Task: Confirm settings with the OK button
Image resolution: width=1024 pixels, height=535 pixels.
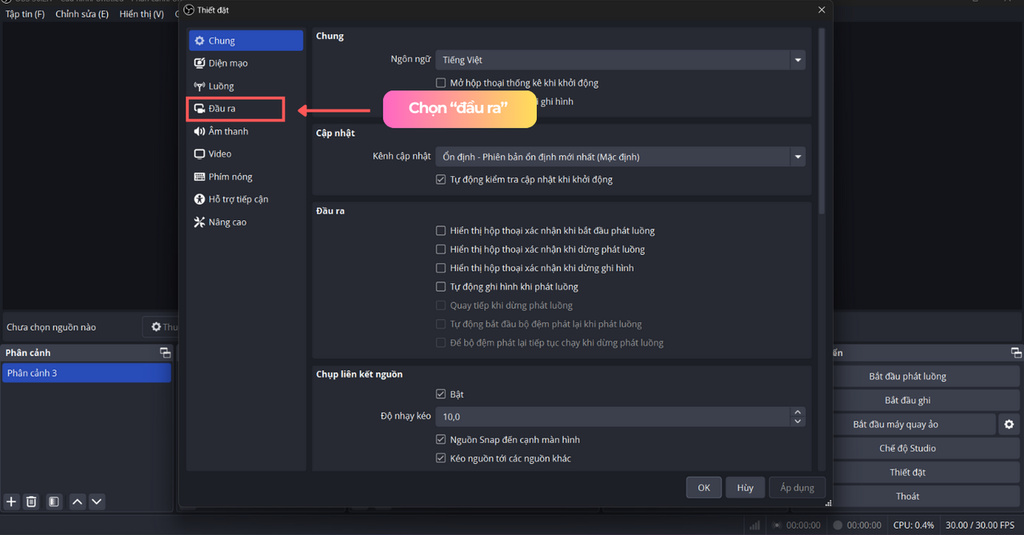Action: (x=703, y=487)
